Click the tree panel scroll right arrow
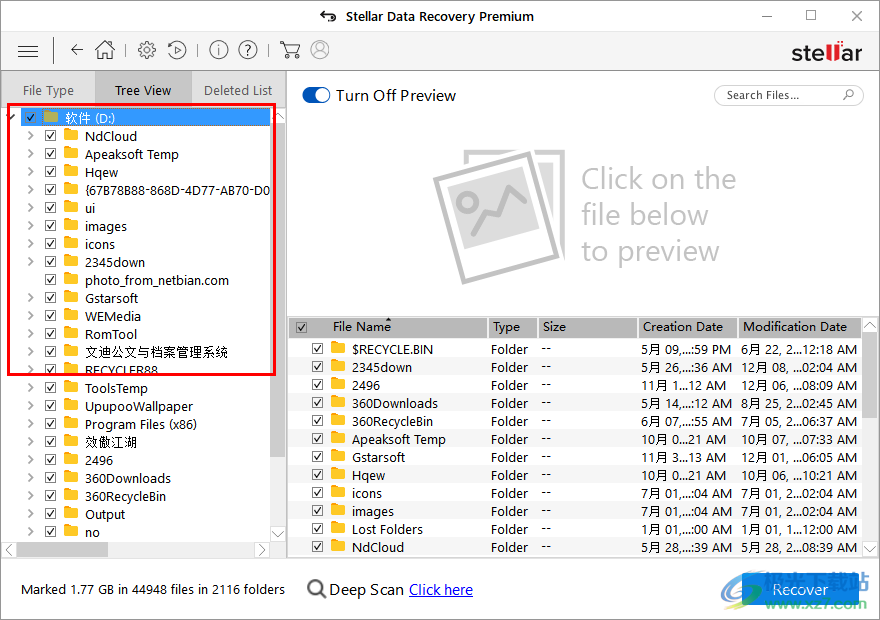The width and height of the screenshot is (880, 620). pyautogui.click(x=262, y=550)
